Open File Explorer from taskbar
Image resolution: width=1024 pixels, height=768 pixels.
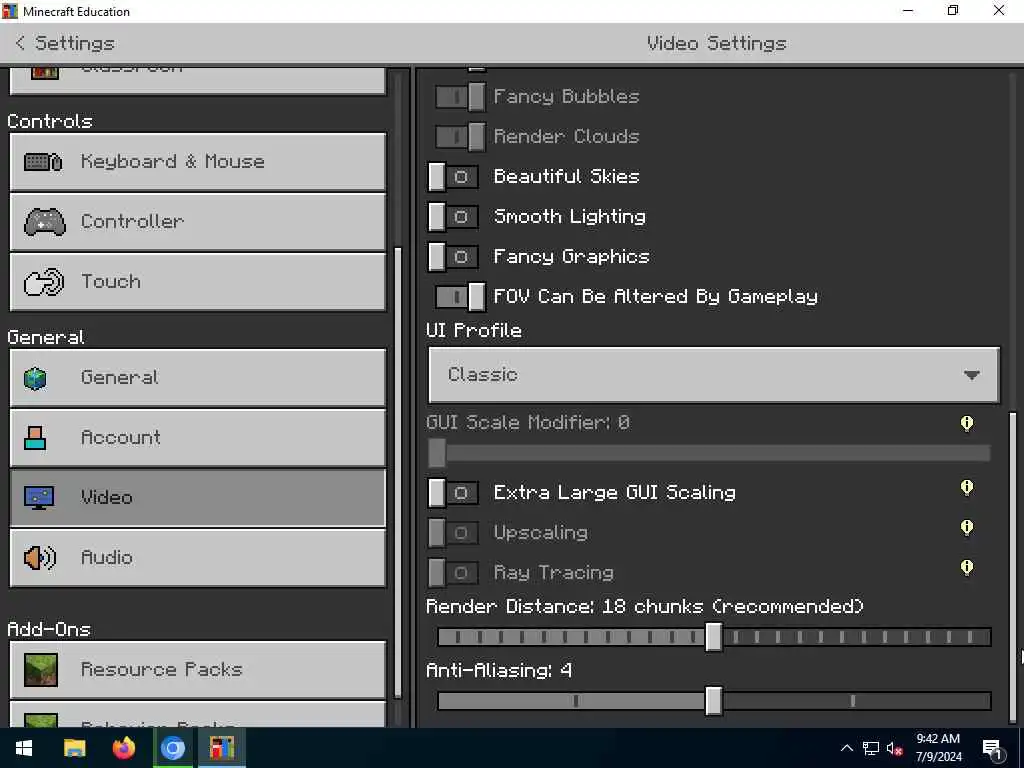[74, 748]
